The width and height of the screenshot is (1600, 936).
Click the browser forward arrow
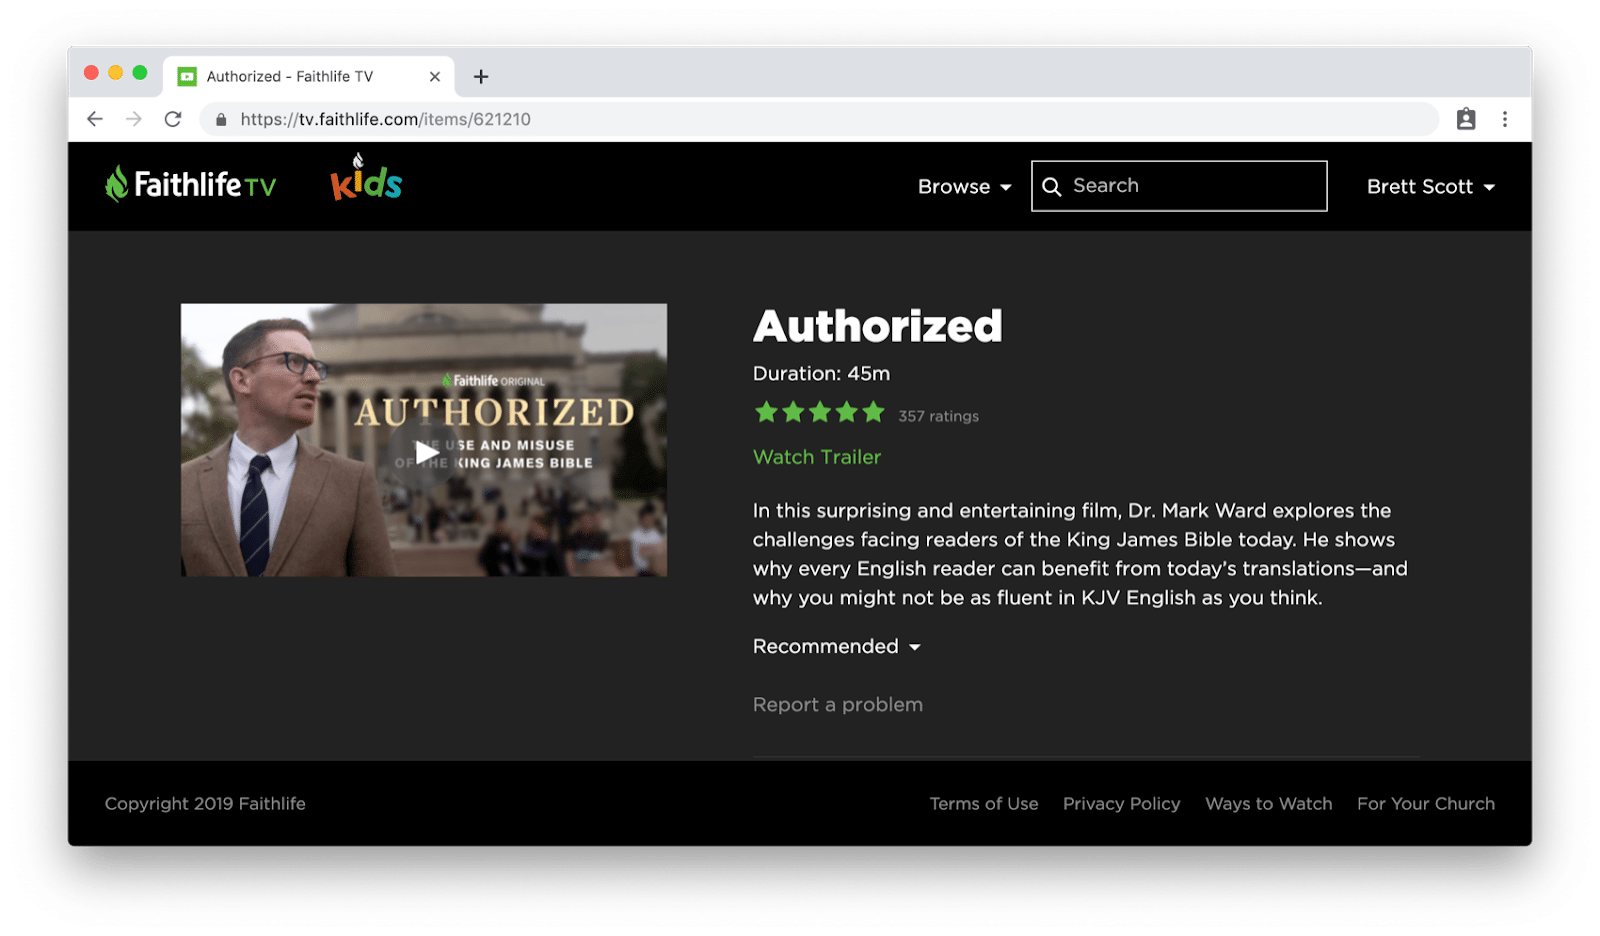(x=134, y=119)
